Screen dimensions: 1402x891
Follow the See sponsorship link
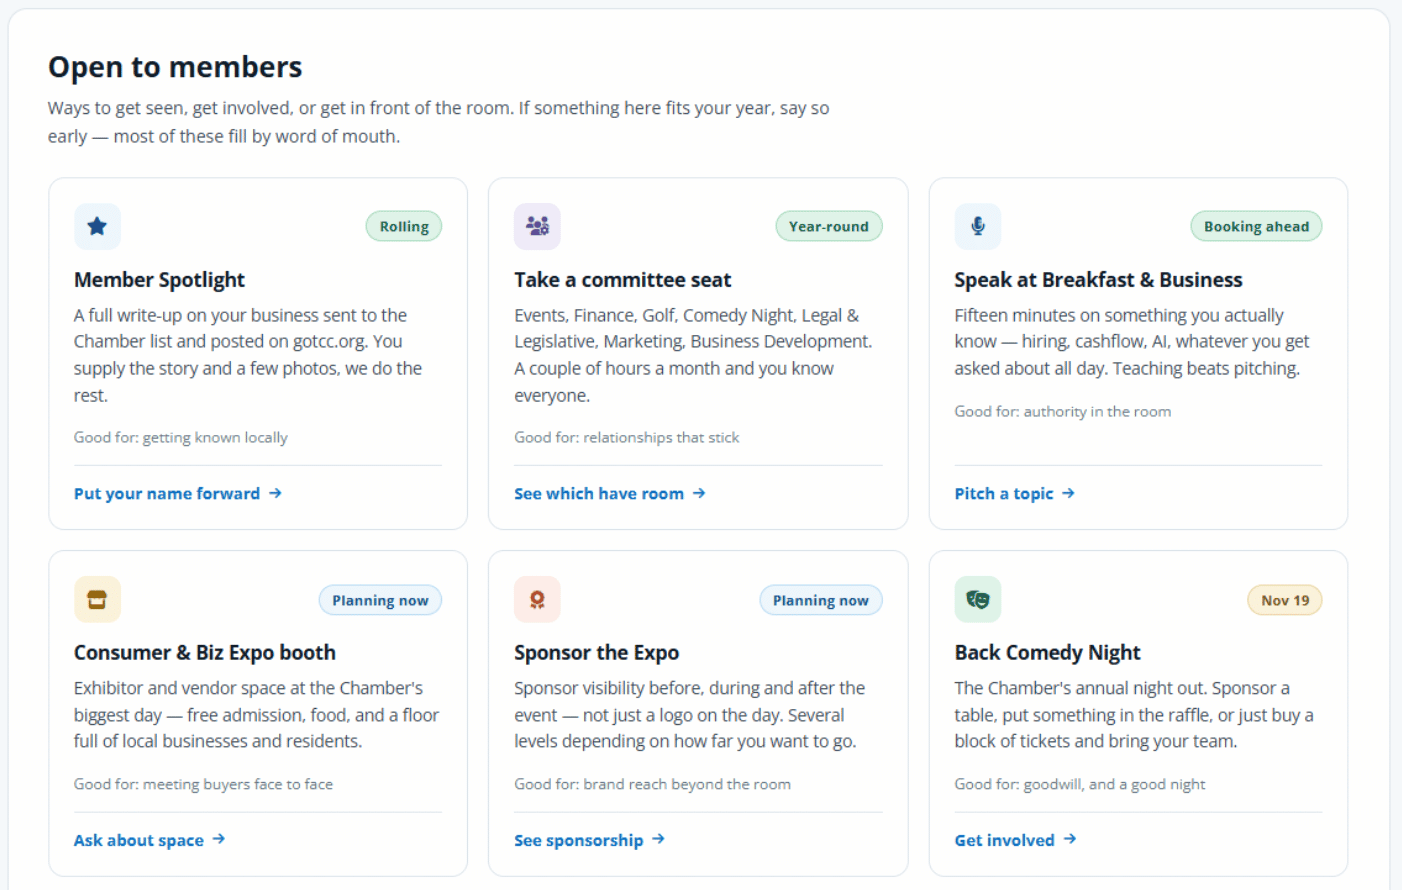click(x=590, y=840)
